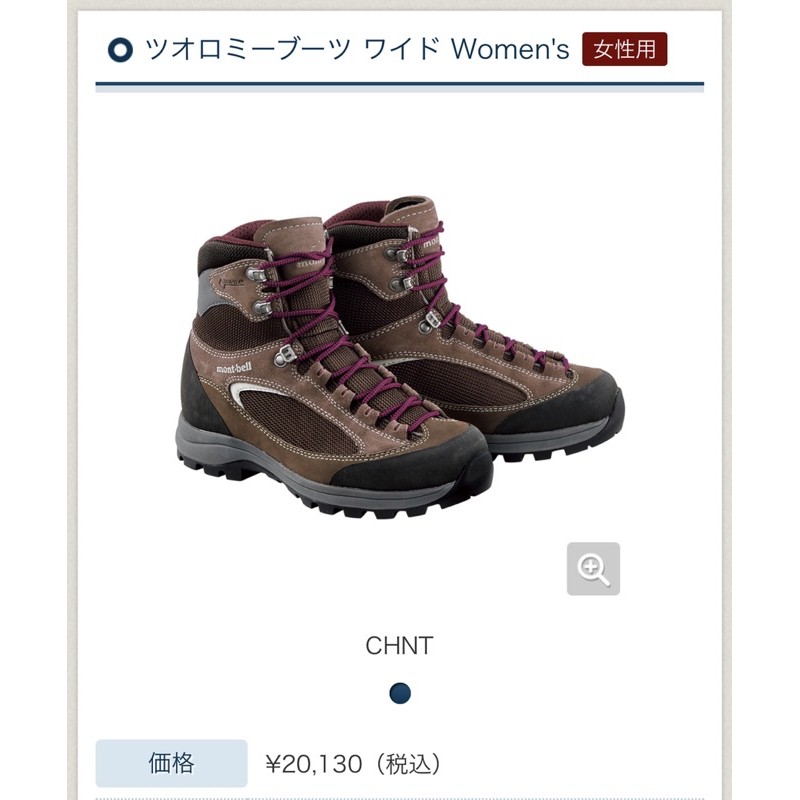The image size is (800, 800).
Task: Click the blue divider line under title
Action: pyautogui.click(x=399, y=84)
